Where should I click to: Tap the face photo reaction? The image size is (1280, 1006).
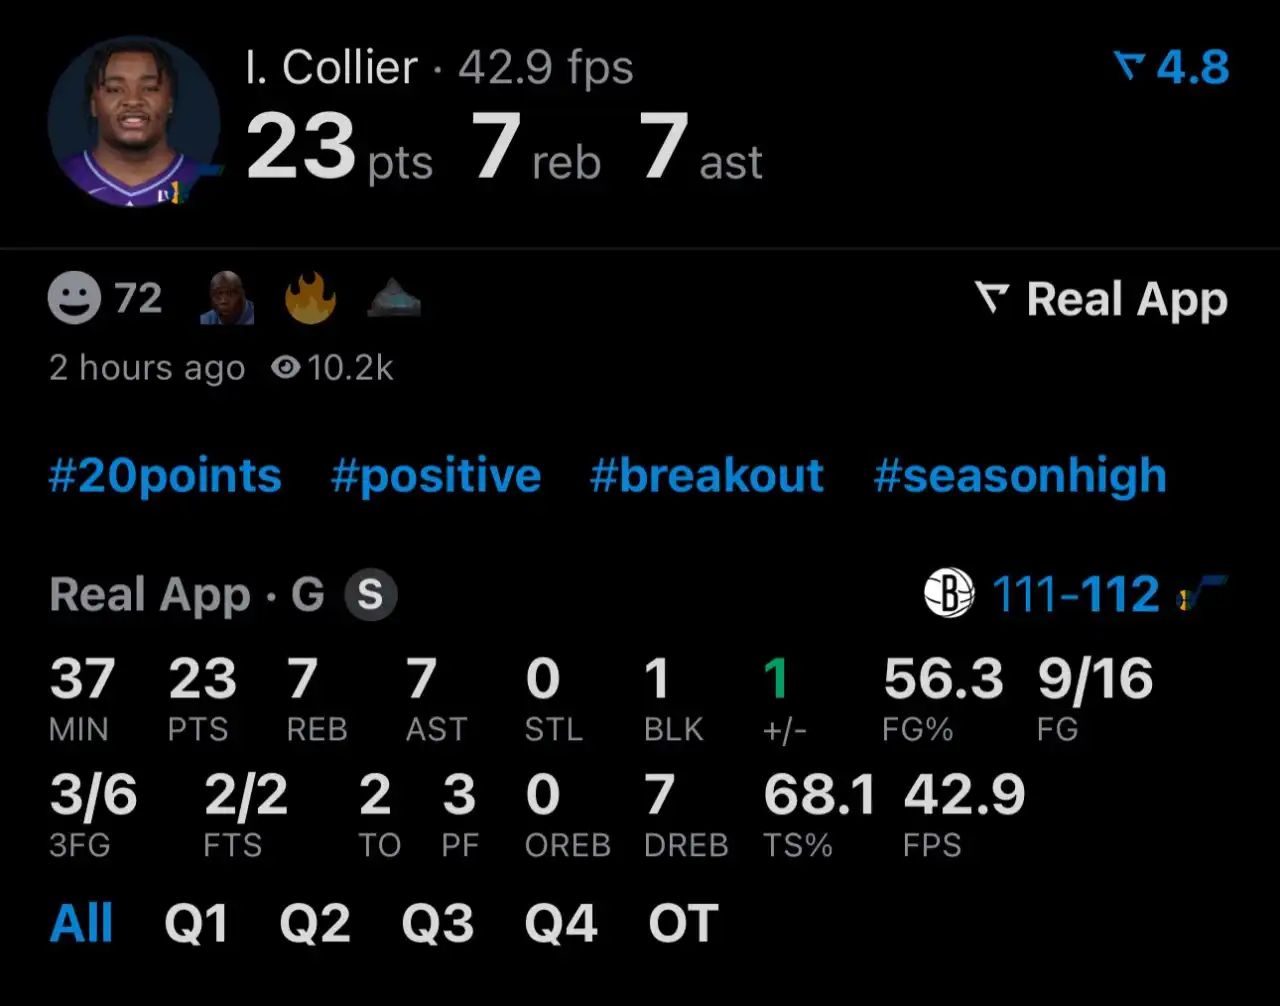tap(227, 299)
